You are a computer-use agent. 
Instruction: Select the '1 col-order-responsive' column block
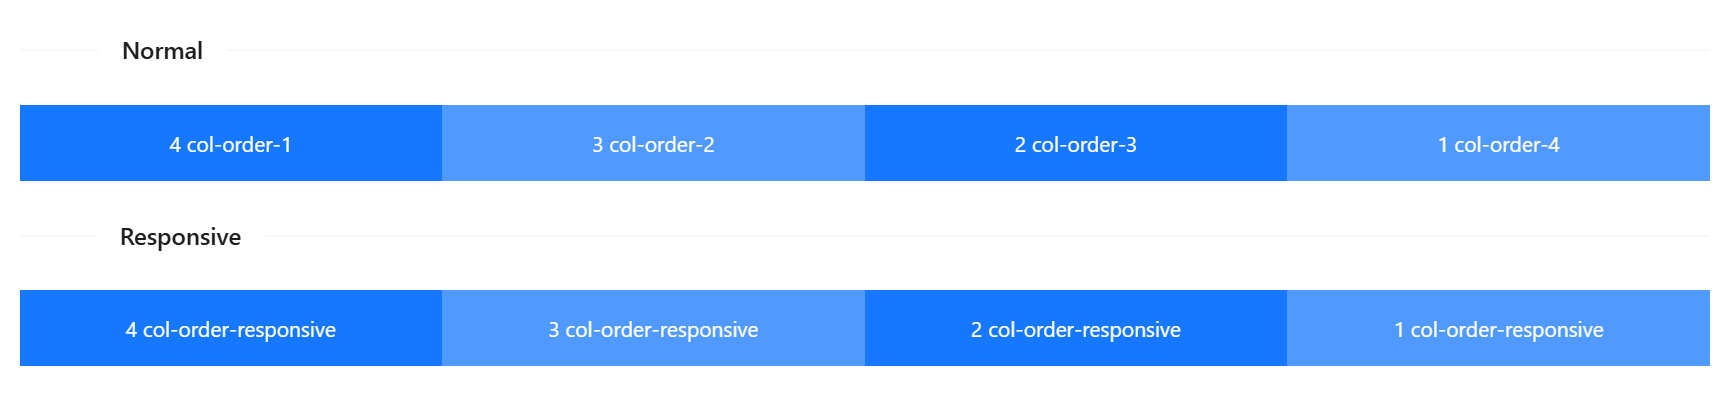(x=1498, y=328)
